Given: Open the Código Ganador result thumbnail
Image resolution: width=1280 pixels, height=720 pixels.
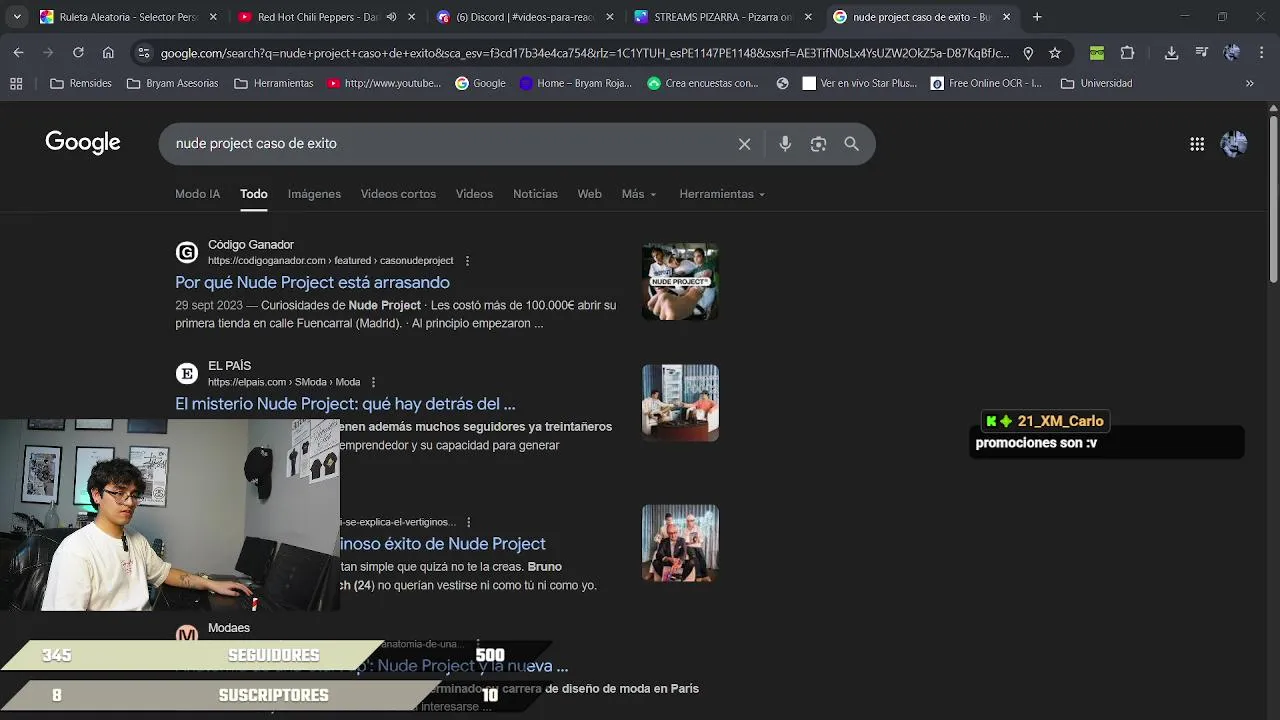Looking at the screenshot, I should (680, 282).
